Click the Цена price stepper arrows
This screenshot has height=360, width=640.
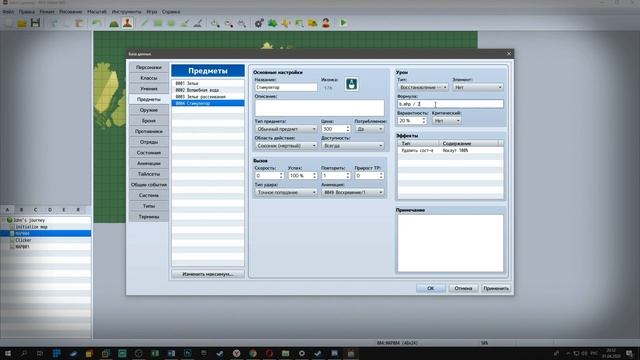tap(348, 129)
